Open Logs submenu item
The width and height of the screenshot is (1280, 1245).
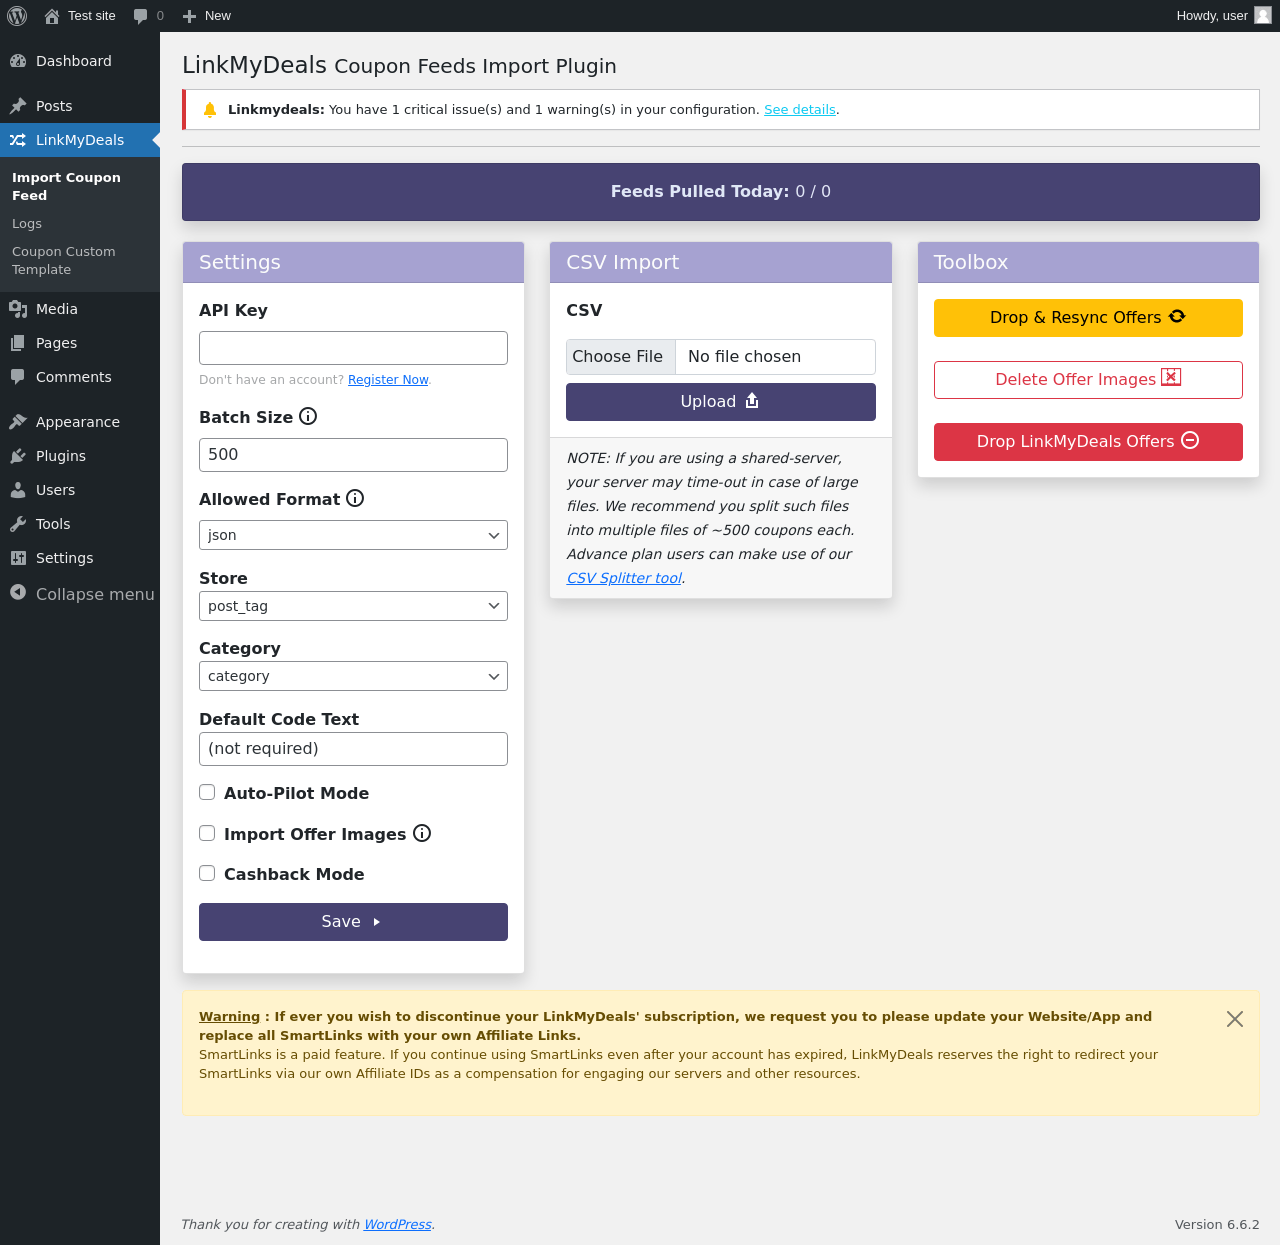80,224
